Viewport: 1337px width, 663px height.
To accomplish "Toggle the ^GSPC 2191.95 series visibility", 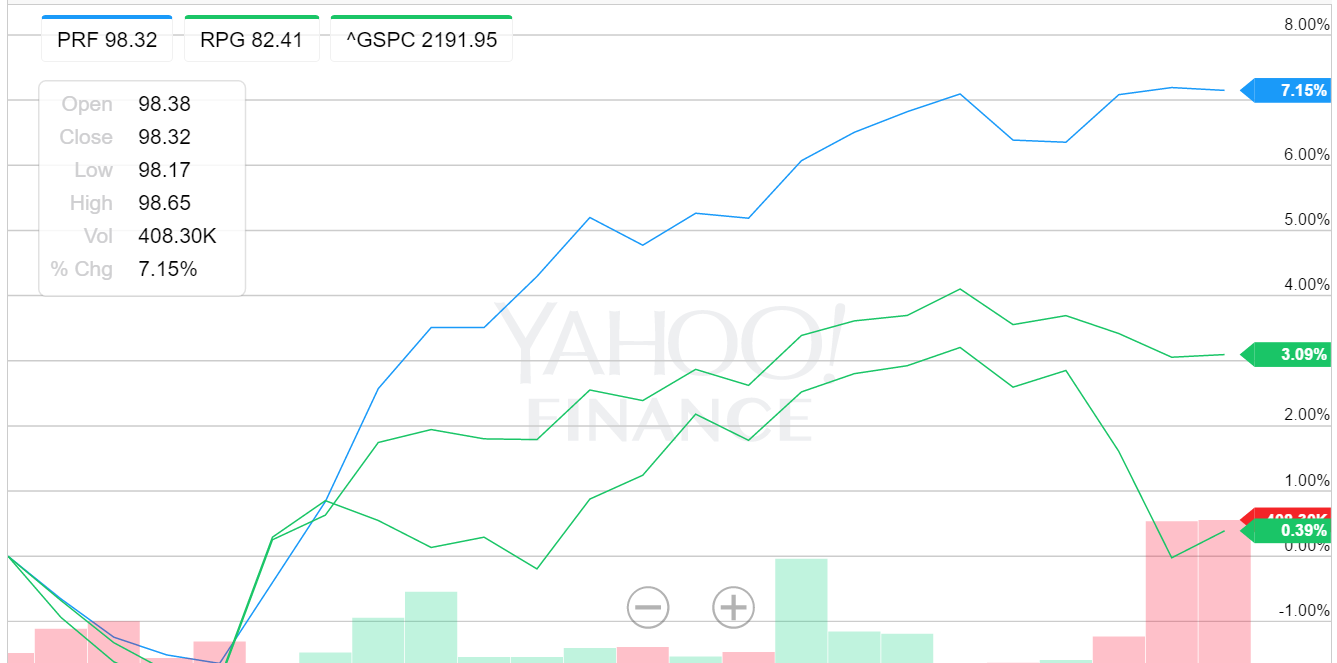I will coord(421,40).
